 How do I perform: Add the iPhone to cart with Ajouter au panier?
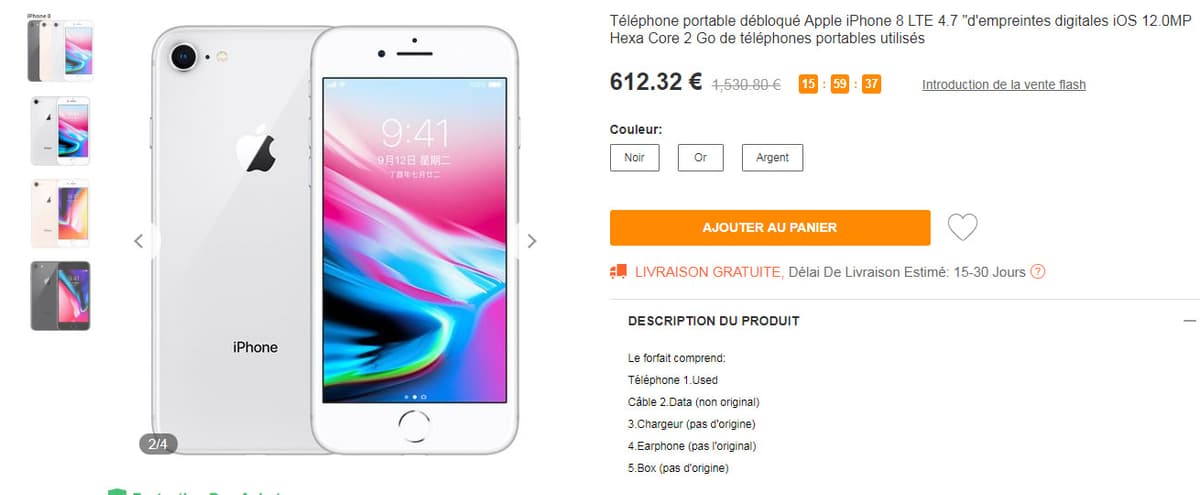tap(770, 228)
